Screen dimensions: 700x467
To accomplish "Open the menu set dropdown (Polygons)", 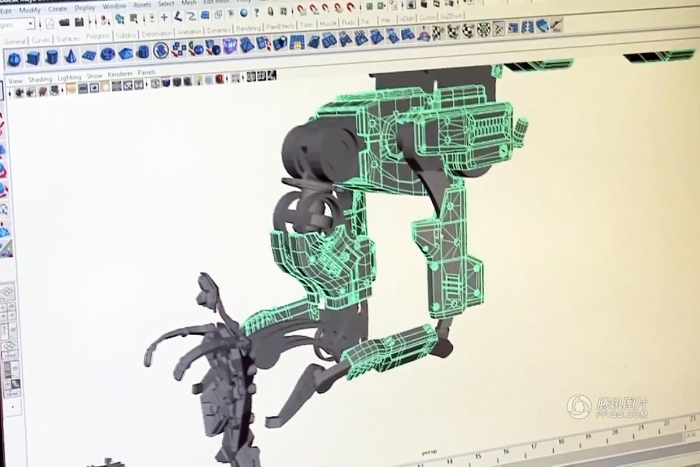I will (x=17, y=25).
